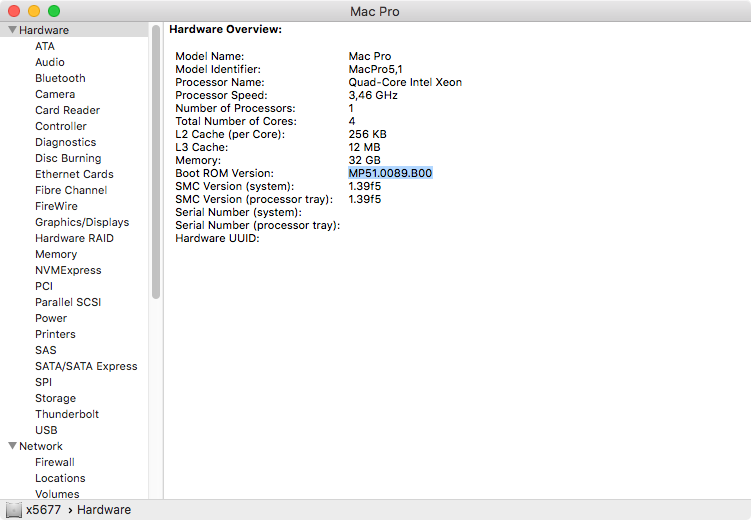Select Audio in the sidebar
This screenshot has height=520, width=751.
[x=50, y=62]
